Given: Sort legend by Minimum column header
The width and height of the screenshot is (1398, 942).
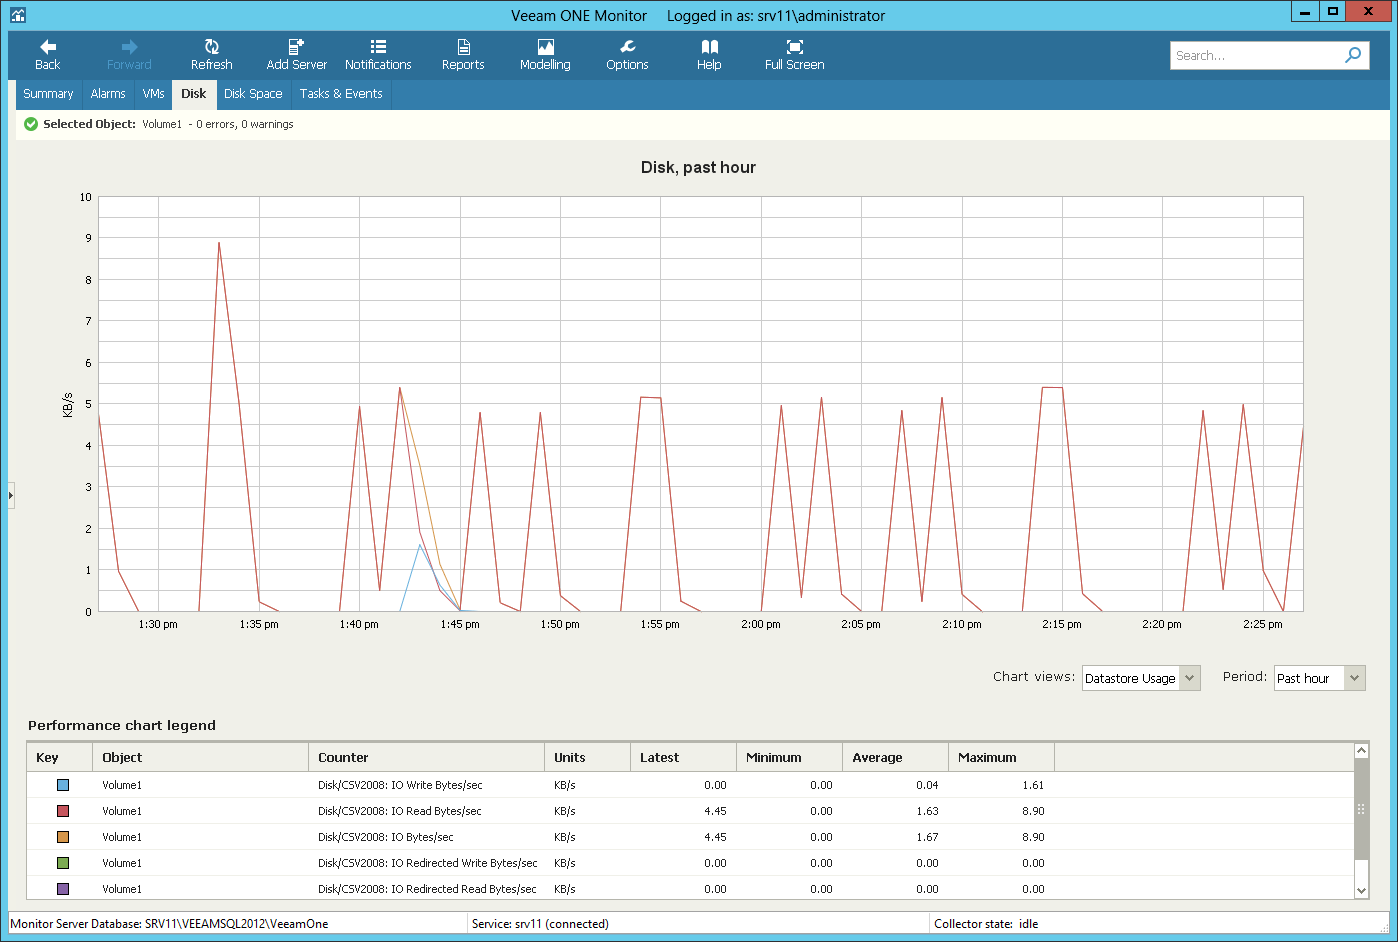Looking at the screenshot, I should coord(789,757).
